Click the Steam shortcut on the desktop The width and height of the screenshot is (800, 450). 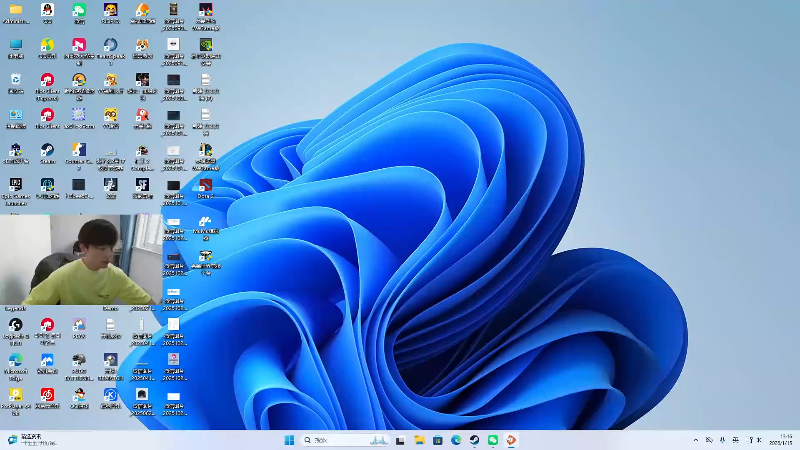click(x=47, y=150)
